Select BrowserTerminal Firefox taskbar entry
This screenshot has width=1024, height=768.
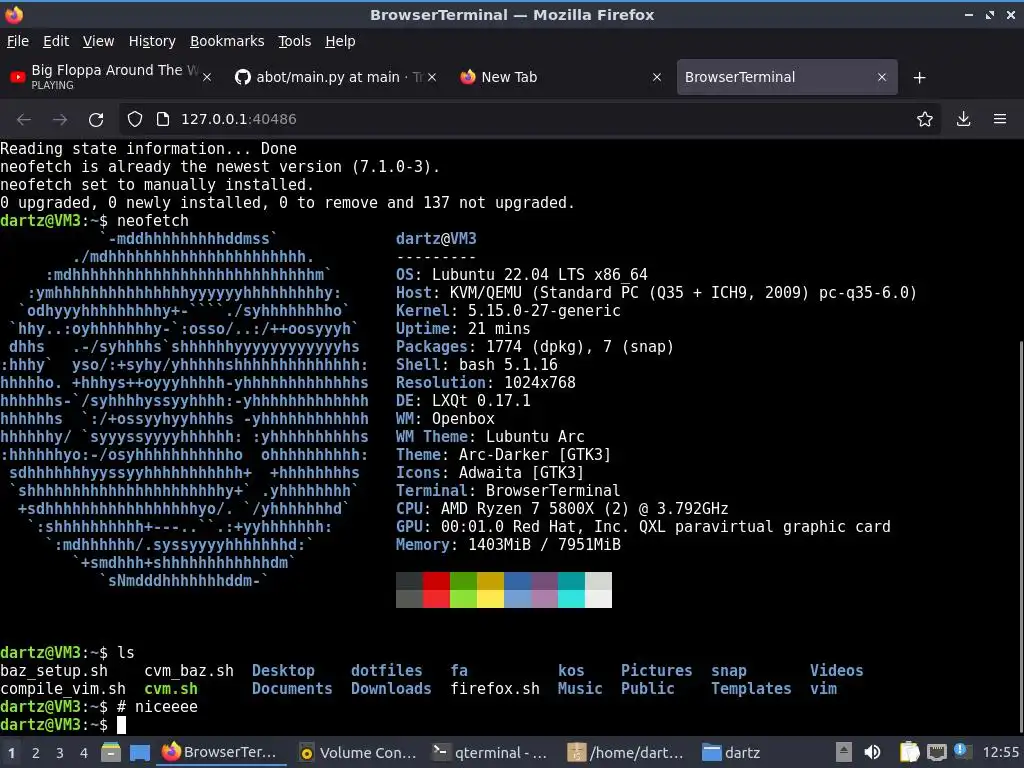[221, 752]
